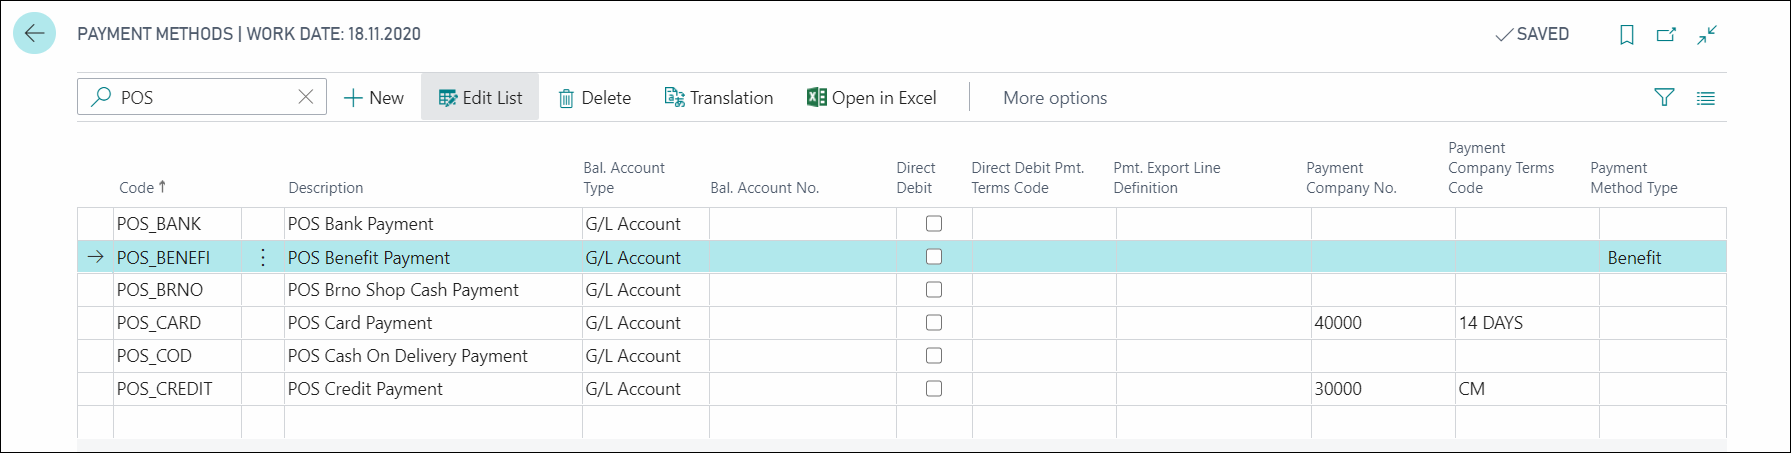This screenshot has height=453, width=1791.
Task: Open Payment Company No. column header
Action: coord(1351,177)
